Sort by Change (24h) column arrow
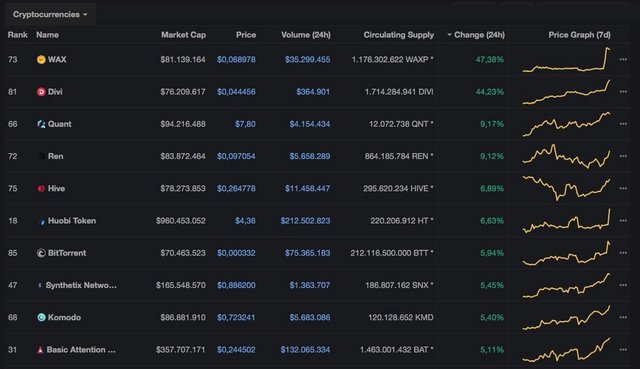The image size is (640, 369). pos(449,35)
